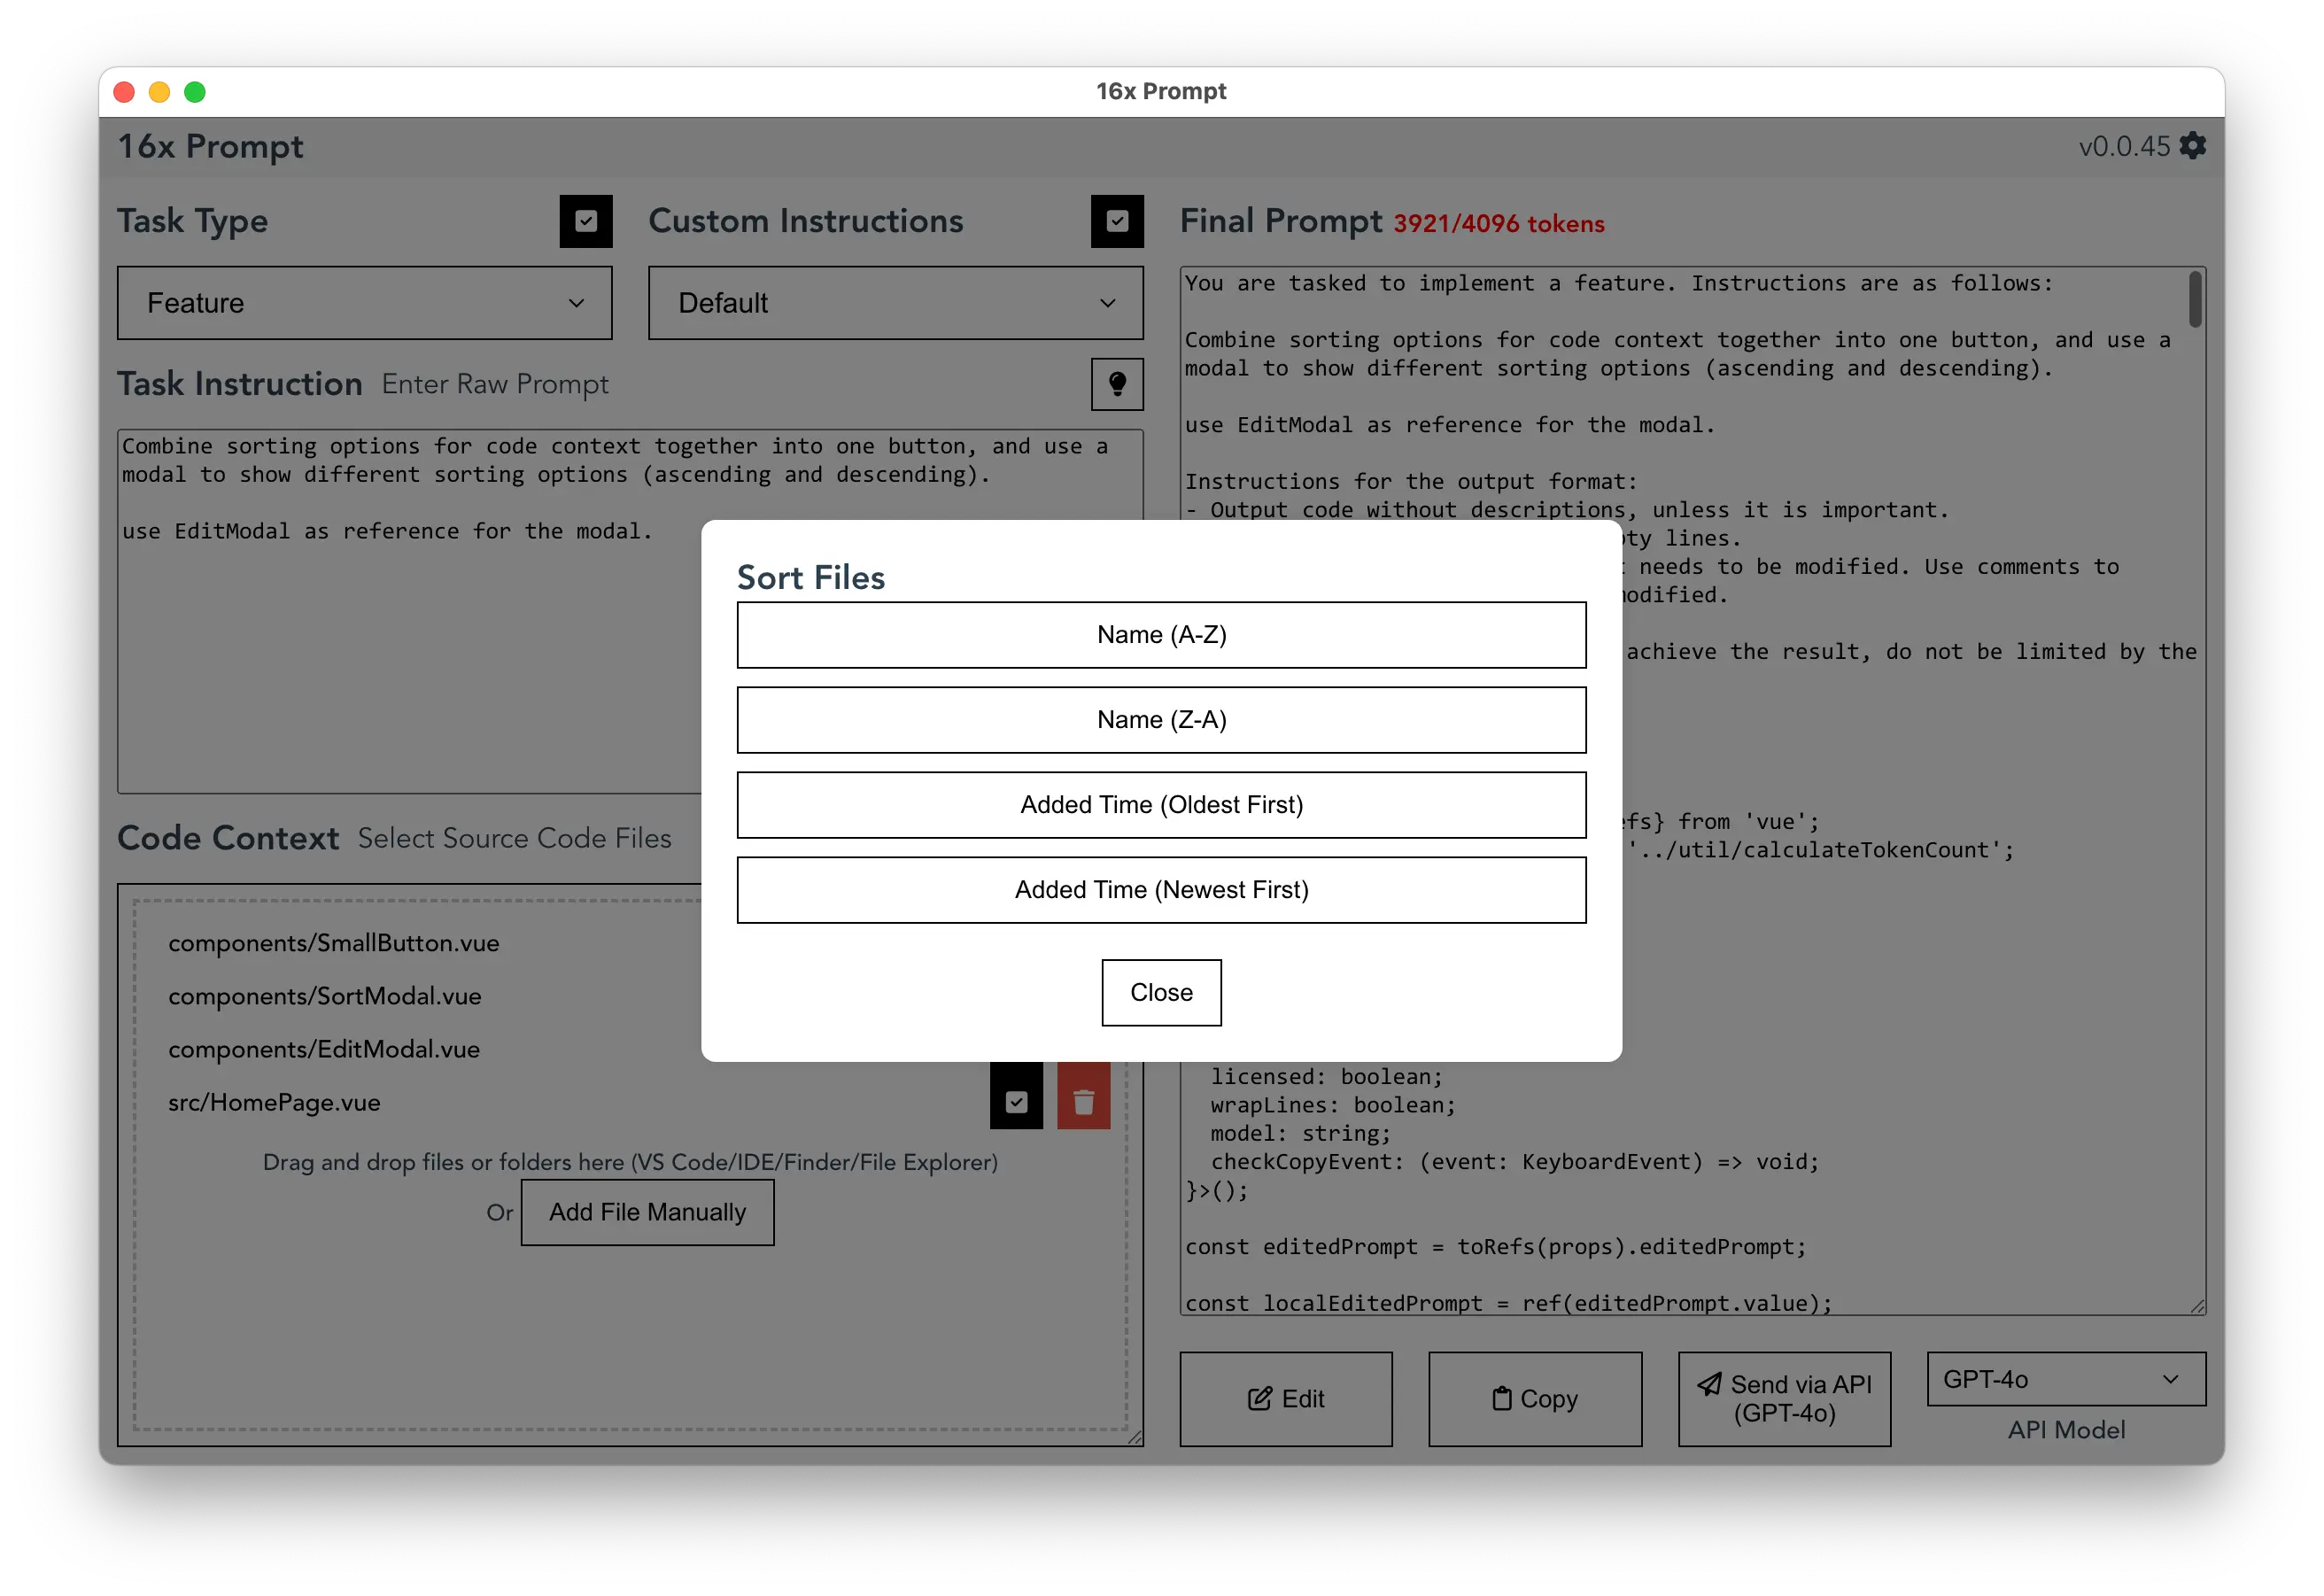
Task: Send prompt via API (GPT-4o)
Action: click(1785, 1399)
